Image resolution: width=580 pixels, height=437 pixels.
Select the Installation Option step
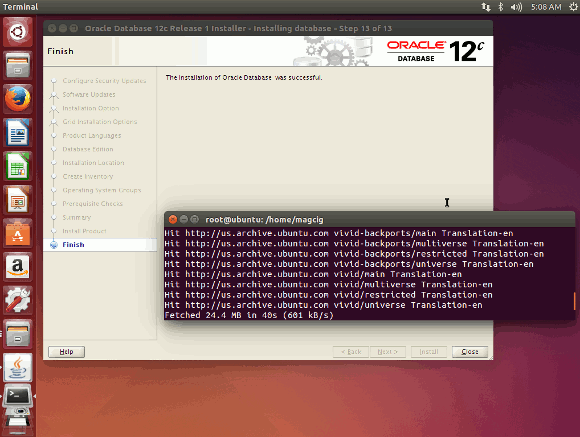coord(91,108)
